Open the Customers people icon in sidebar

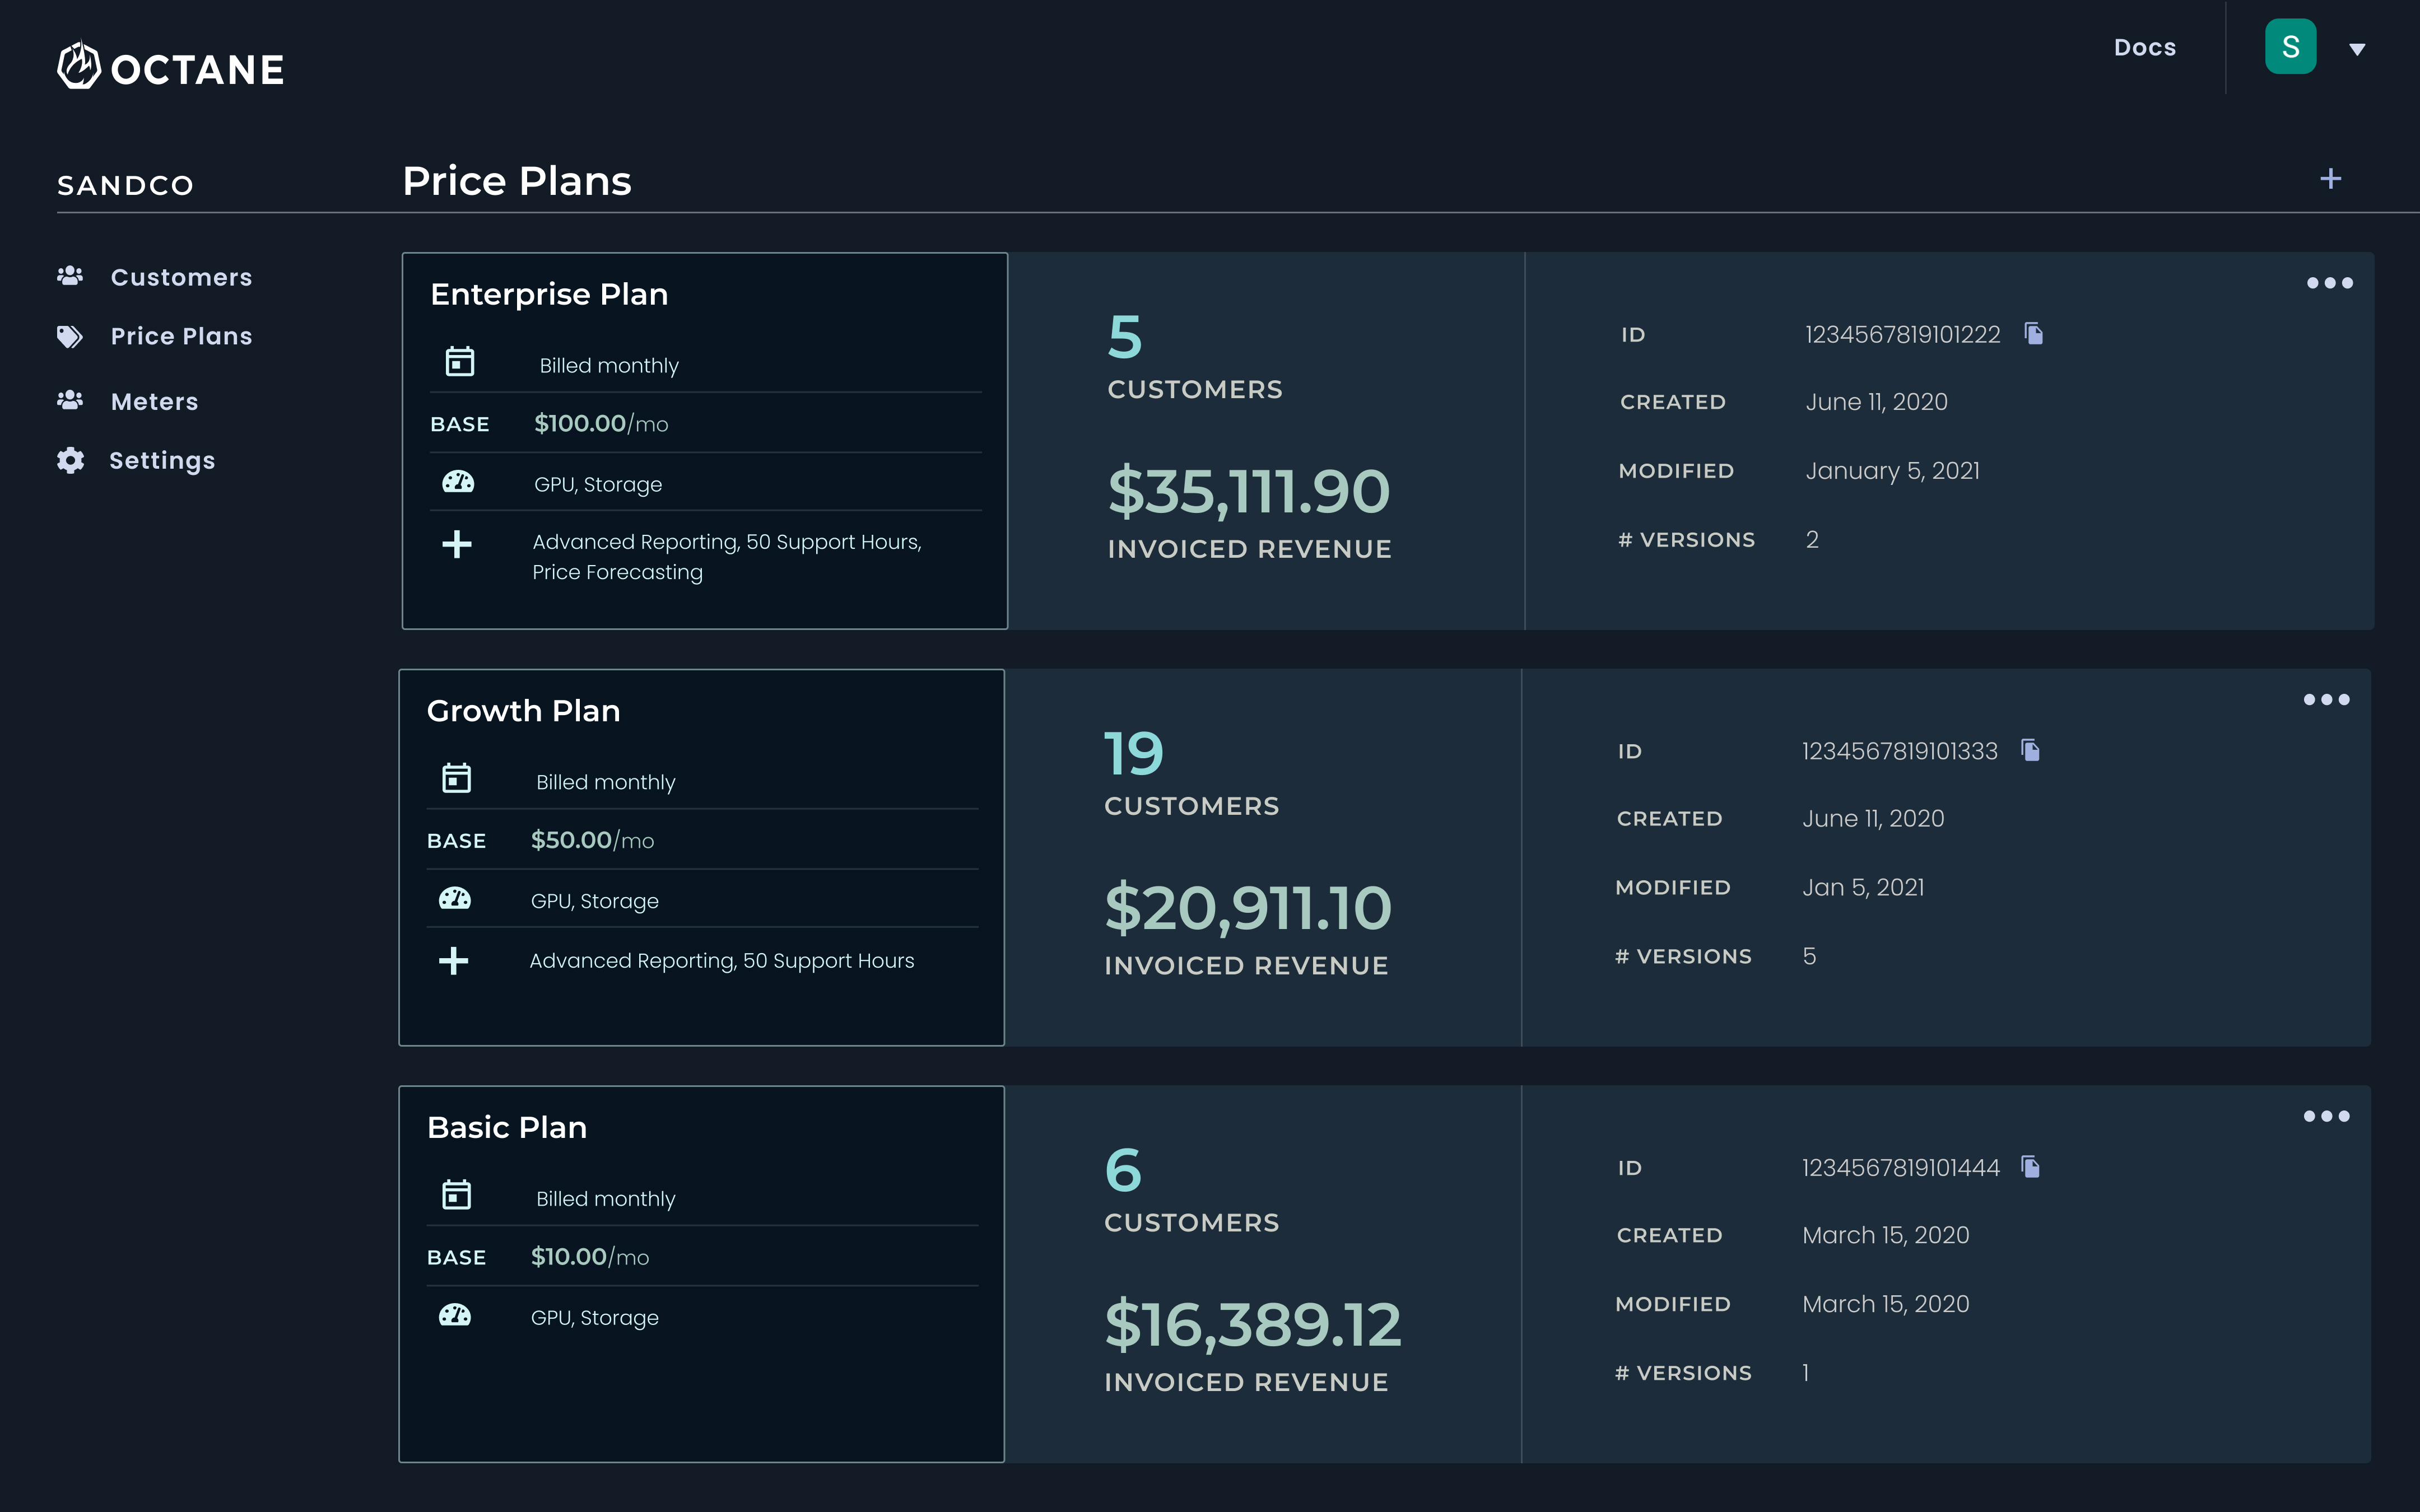(70, 276)
